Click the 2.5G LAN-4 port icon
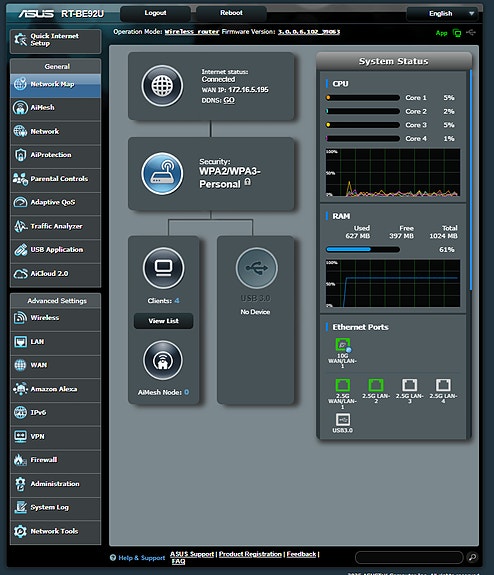494x575 pixels. click(x=443, y=385)
